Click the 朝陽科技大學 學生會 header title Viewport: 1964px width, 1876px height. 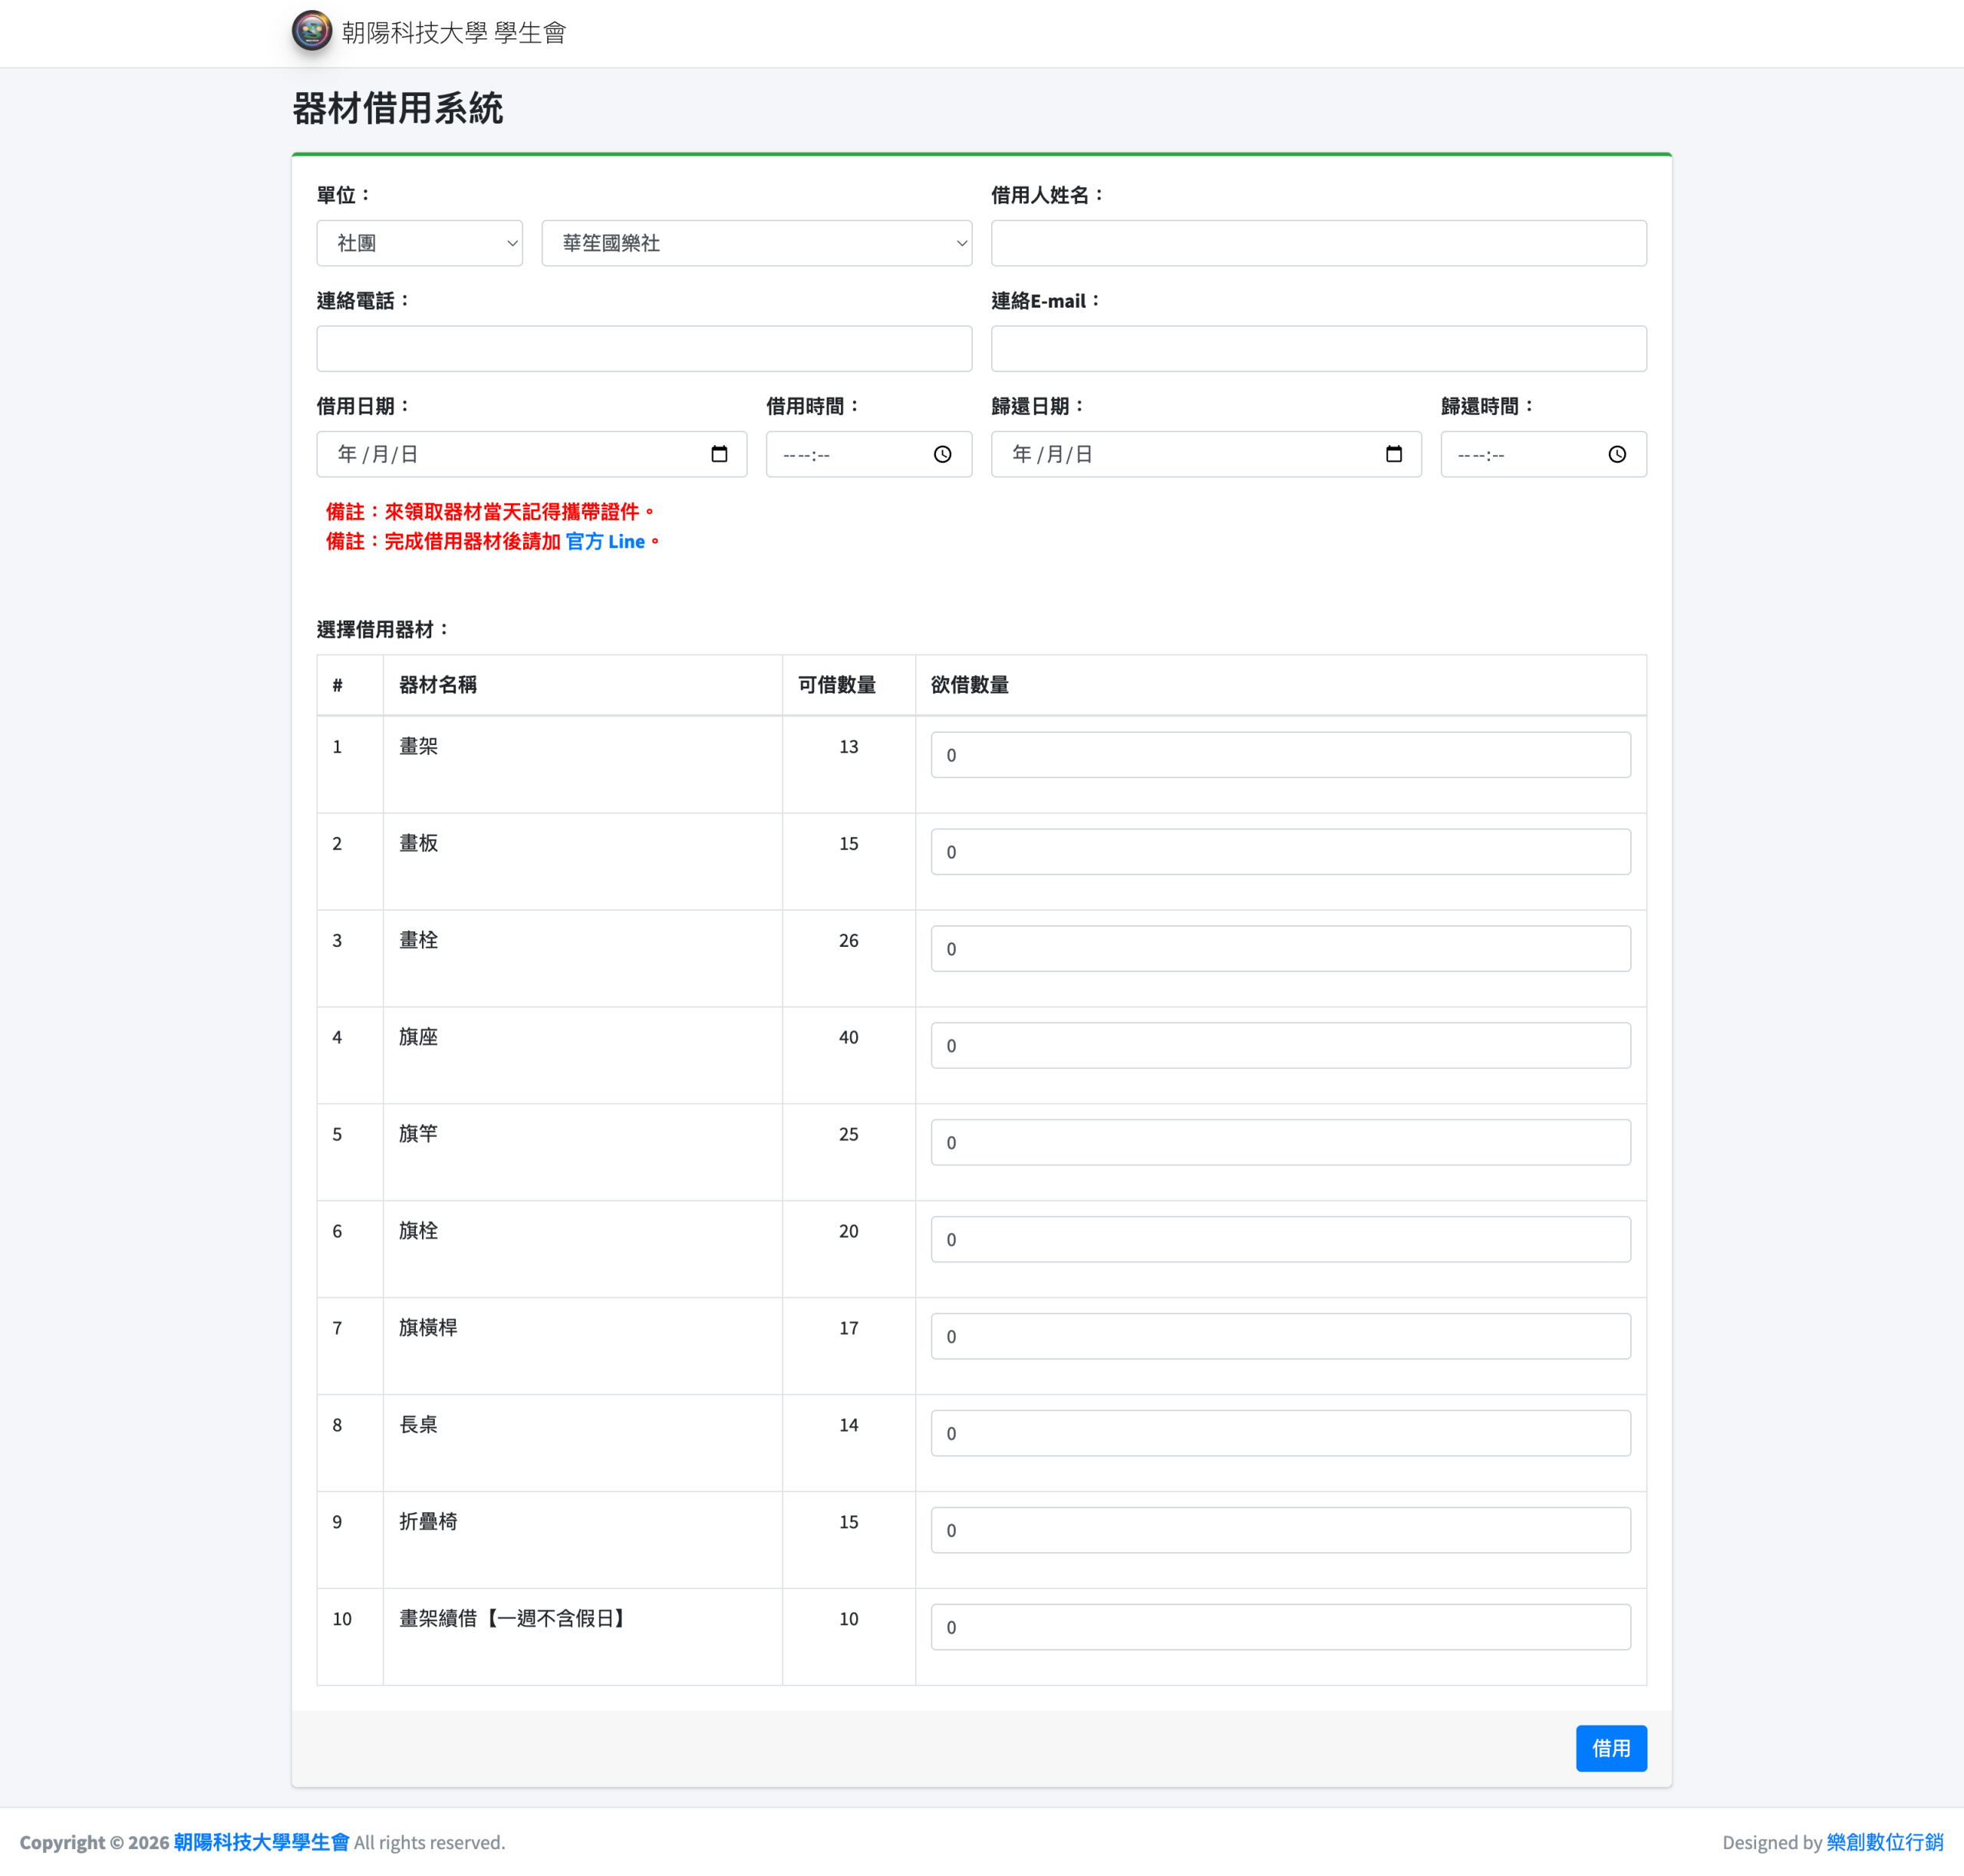coord(454,33)
